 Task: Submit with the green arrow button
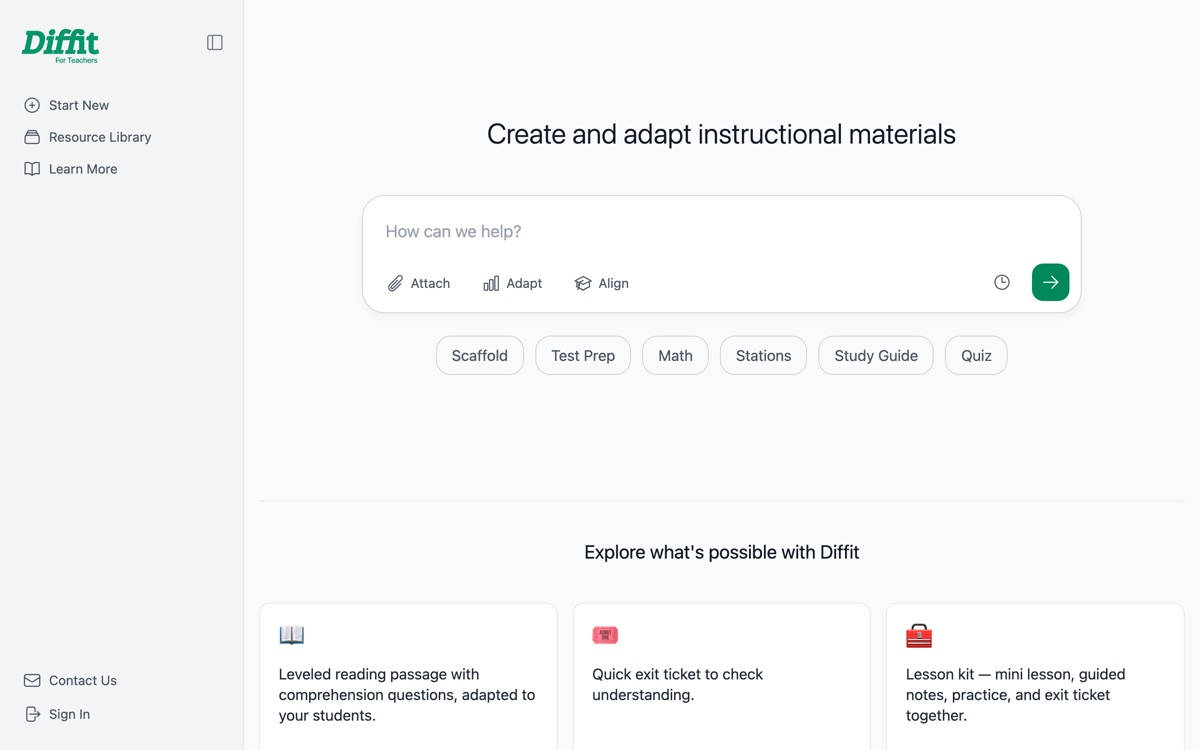1050,282
